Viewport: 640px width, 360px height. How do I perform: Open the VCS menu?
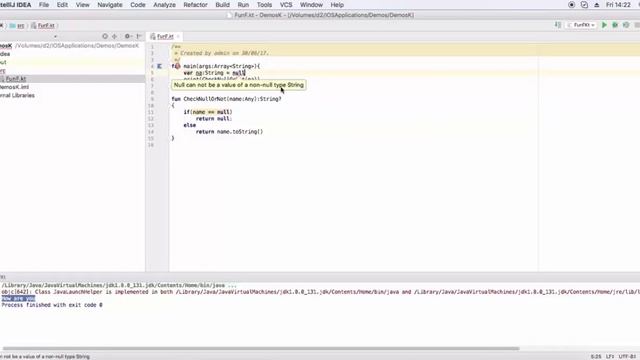point(286,5)
